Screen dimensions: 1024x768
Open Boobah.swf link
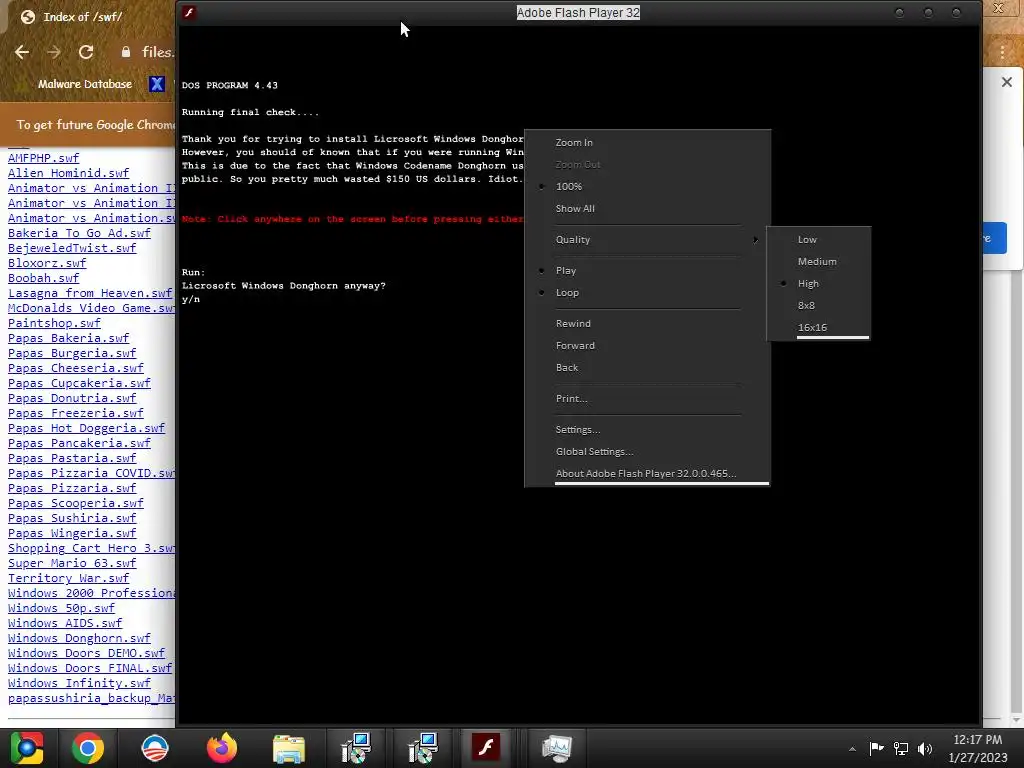click(x=43, y=278)
